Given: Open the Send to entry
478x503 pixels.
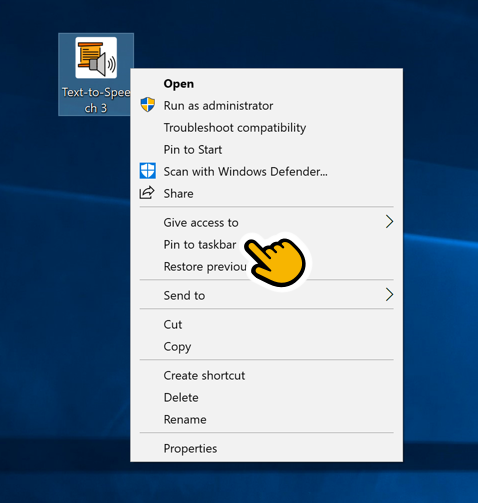Looking at the screenshot, I should (x=266, y=295).
